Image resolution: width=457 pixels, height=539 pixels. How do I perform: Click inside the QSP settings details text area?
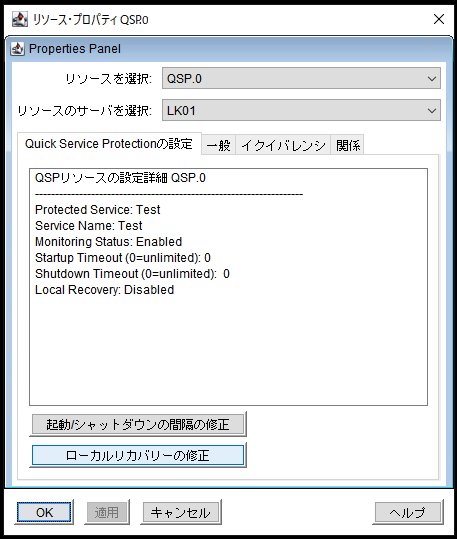(x=228, y=287)
